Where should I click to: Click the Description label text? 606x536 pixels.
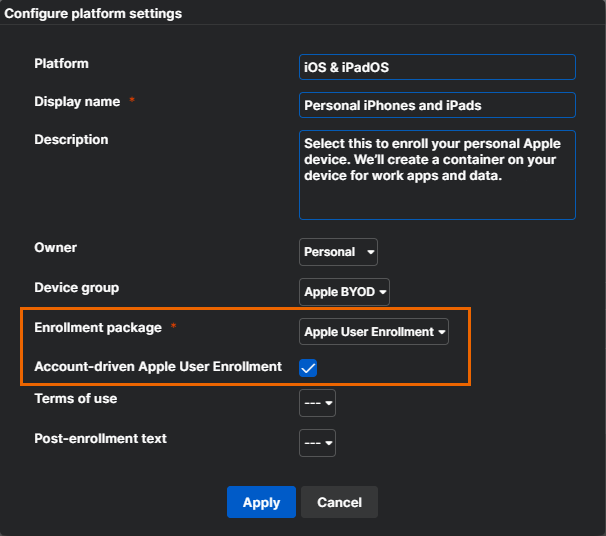[x=71, y=139]
